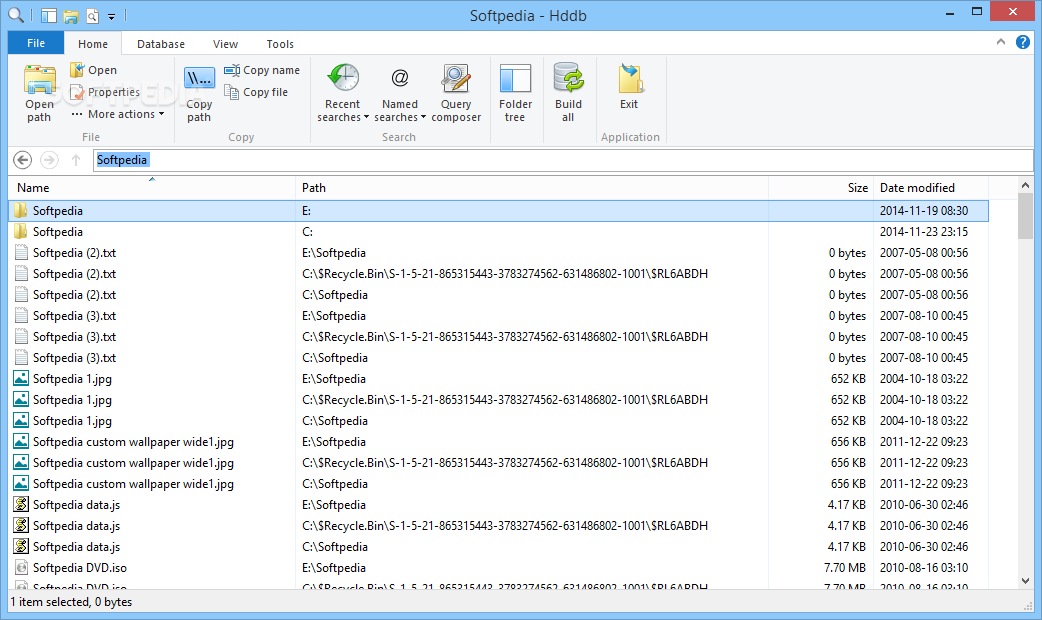Collapse the ribbon with the chevron
The width and height of the screenshot is (1042, 620).
1001,42
